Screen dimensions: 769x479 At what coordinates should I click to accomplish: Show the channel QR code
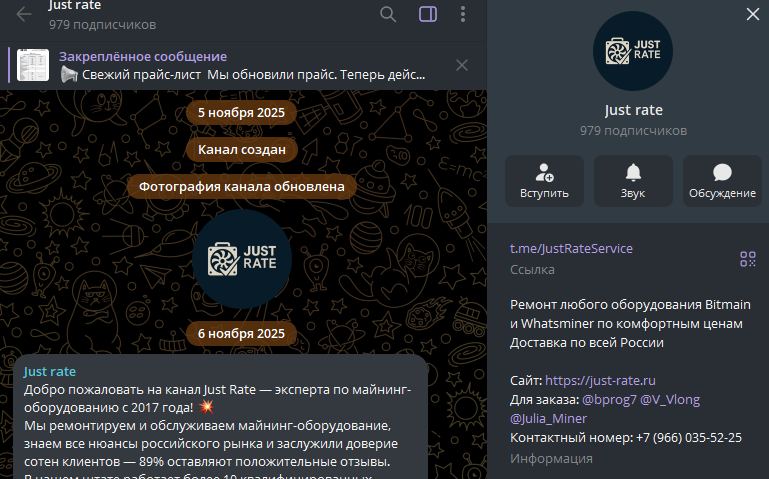click(747, 259)
